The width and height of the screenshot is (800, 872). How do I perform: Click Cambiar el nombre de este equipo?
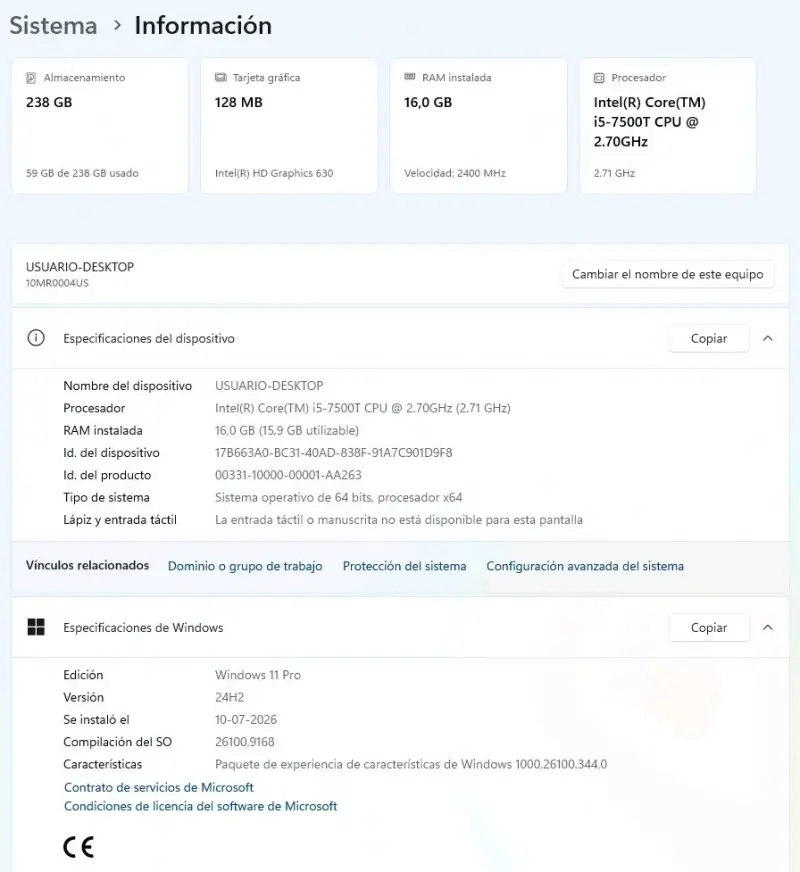pyautogui.click(x=668, y=274)
